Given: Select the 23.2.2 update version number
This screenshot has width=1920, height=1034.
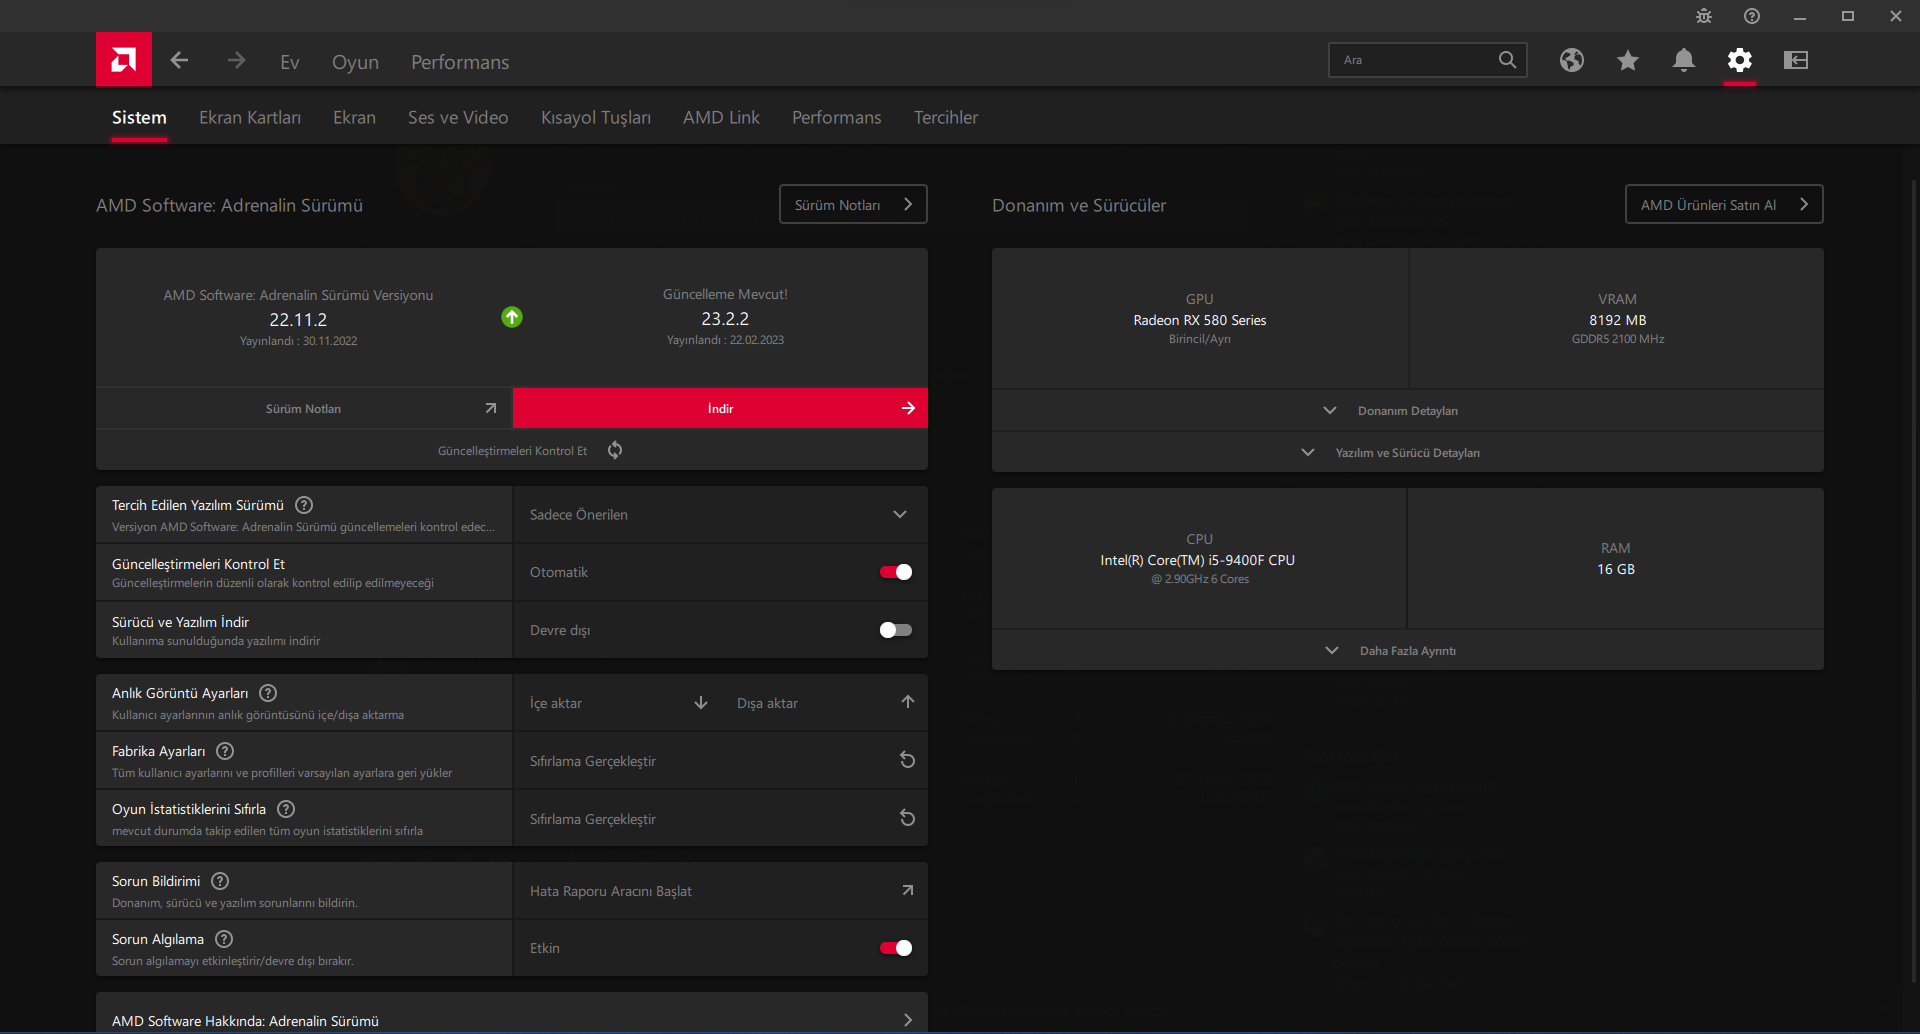Looking at the screenshot, I should (725, 319).
